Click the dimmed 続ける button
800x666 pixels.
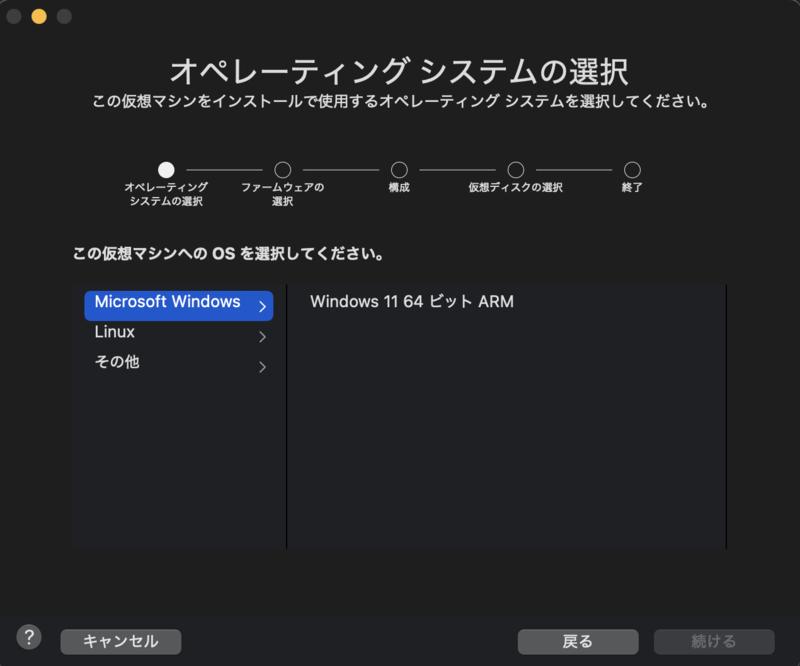point(714,641)
